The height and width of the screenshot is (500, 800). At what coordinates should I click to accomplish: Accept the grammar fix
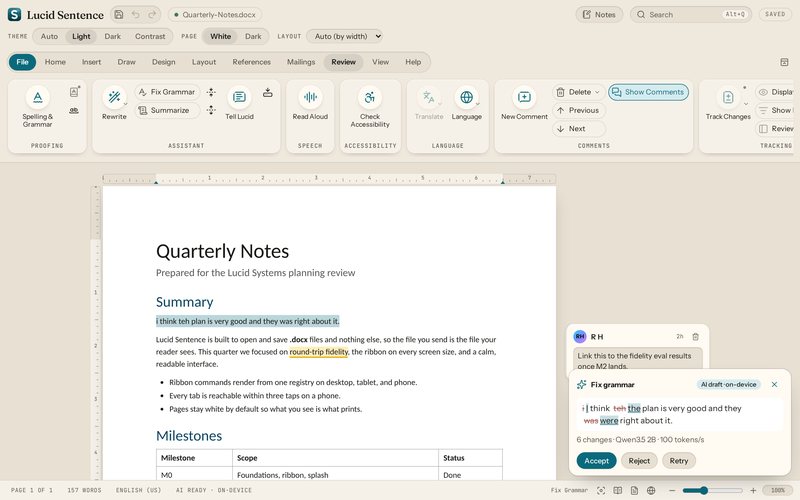point(596,461)
